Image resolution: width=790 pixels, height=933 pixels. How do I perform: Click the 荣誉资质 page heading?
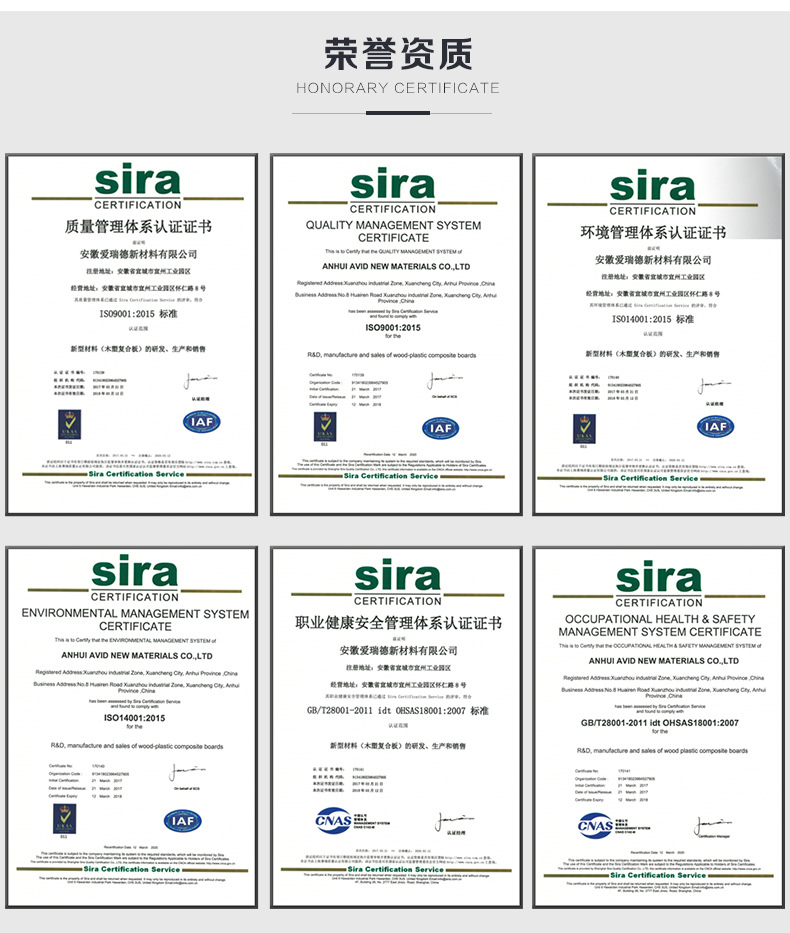[x=398, y=54]
